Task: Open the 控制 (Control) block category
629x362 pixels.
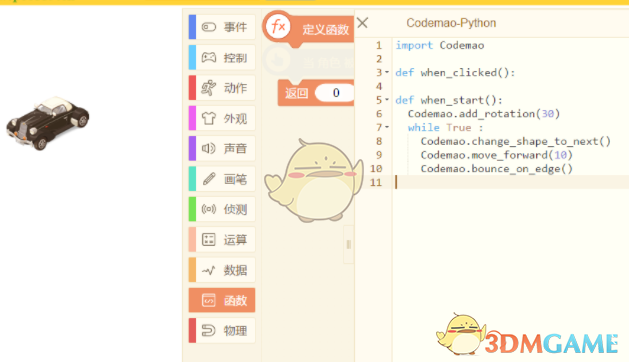Action: click(222, 57)
